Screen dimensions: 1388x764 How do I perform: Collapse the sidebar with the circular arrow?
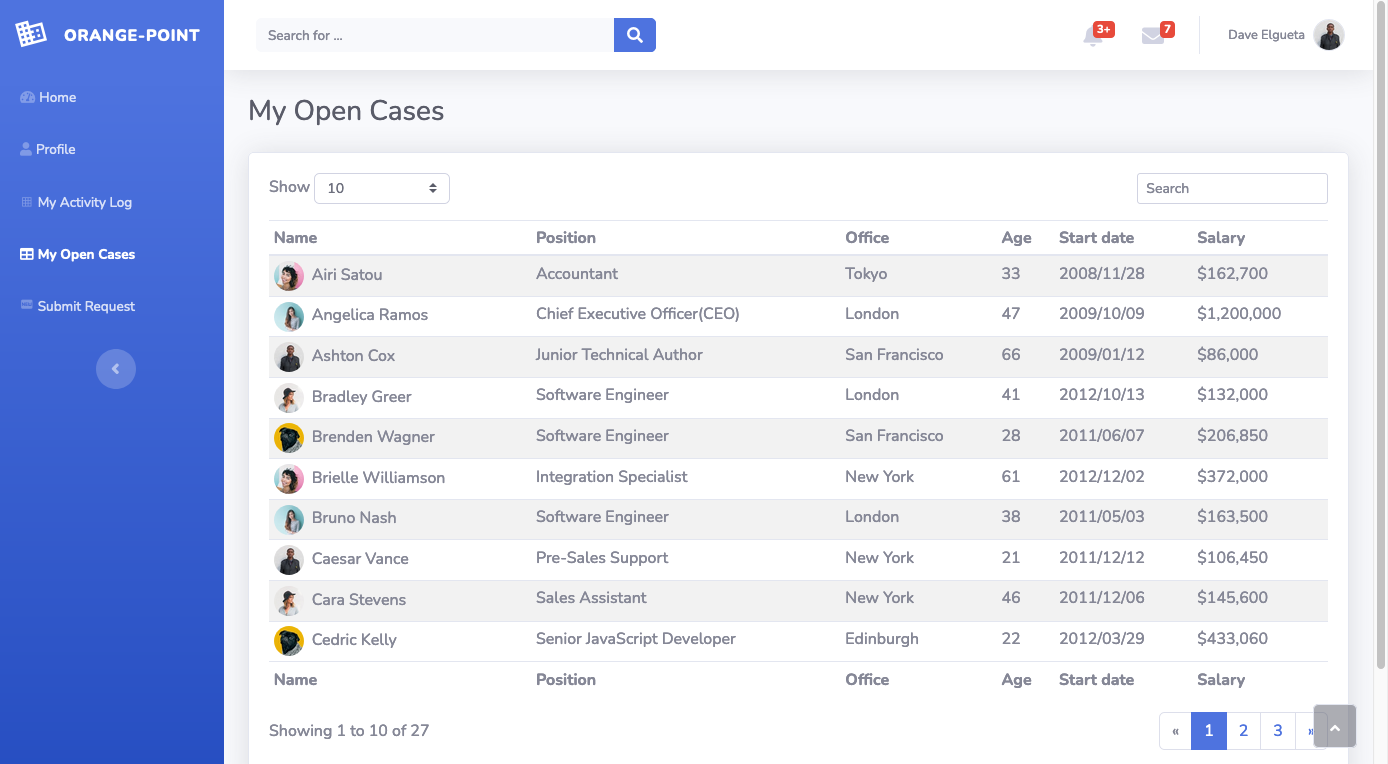pos(116,368)
